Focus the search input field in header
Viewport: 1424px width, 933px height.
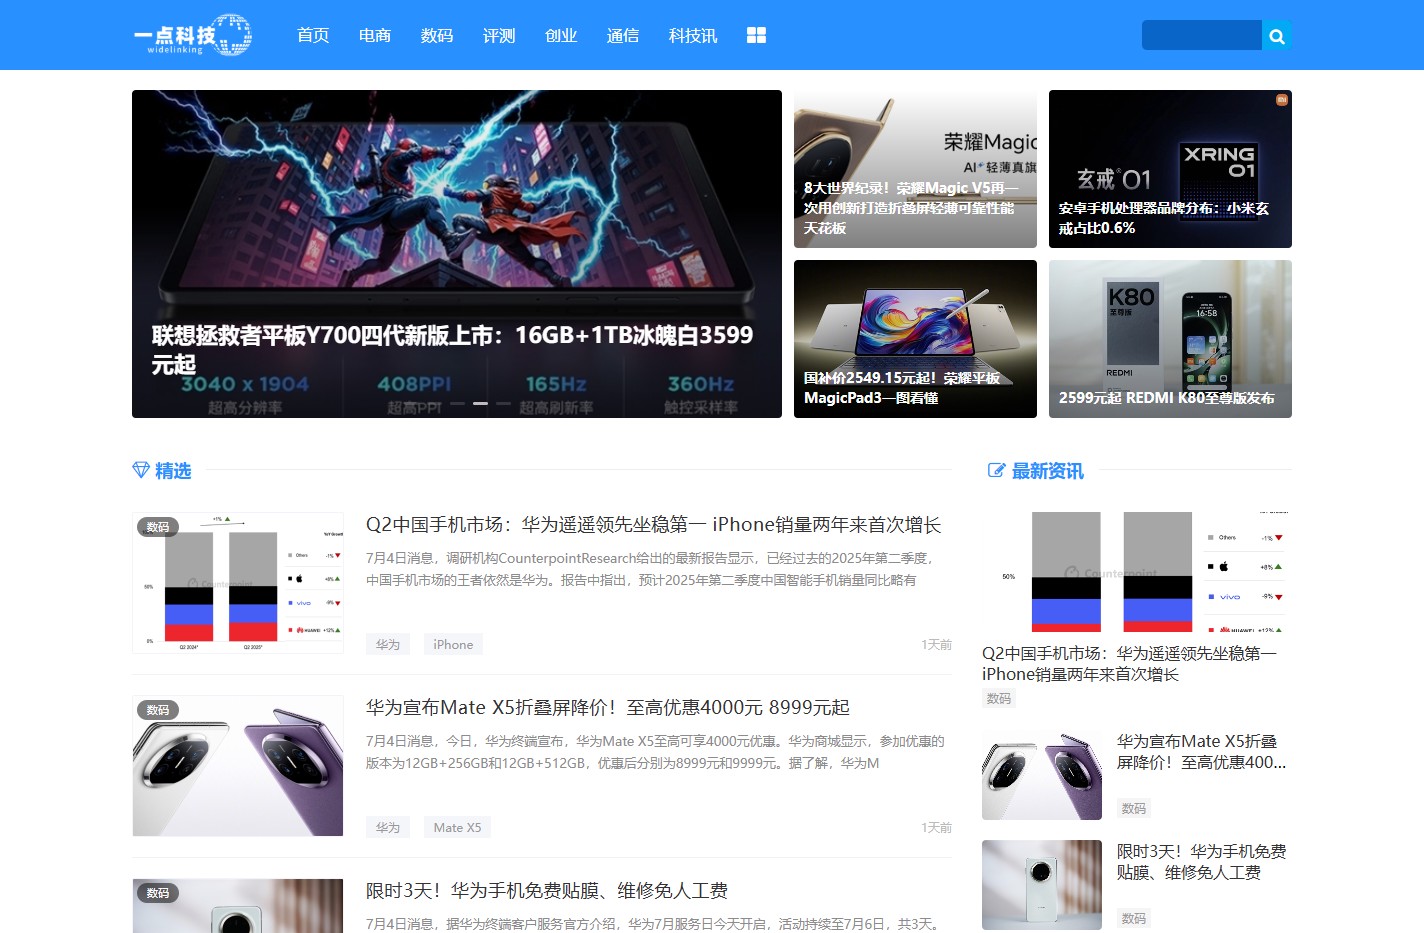[1202, 35]
